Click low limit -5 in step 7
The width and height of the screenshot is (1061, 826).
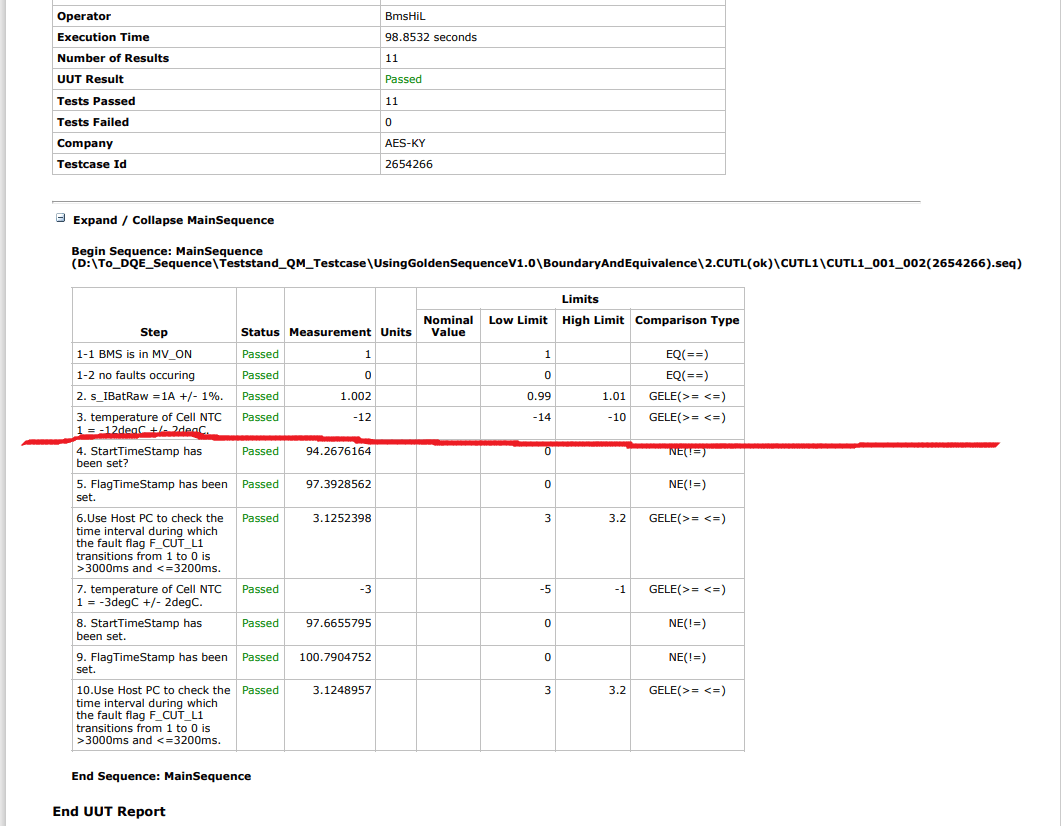coord(545,589)
